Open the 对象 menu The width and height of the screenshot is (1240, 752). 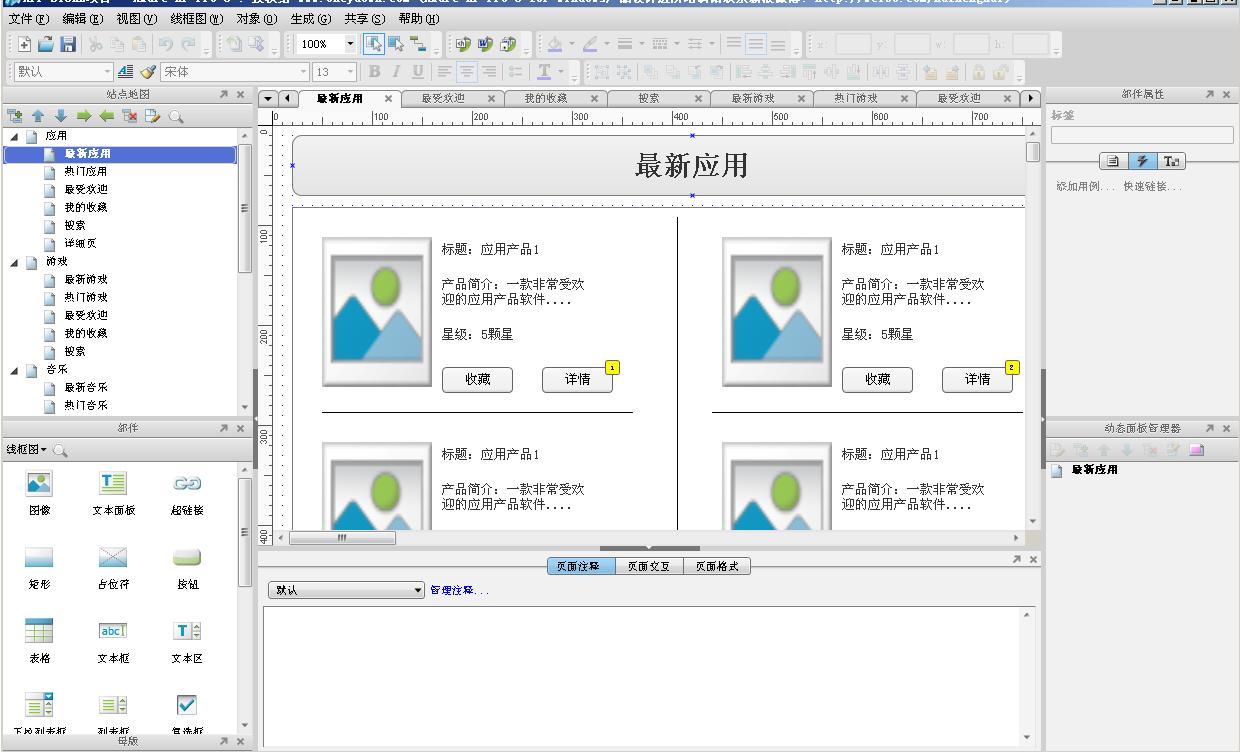(256, 19)
